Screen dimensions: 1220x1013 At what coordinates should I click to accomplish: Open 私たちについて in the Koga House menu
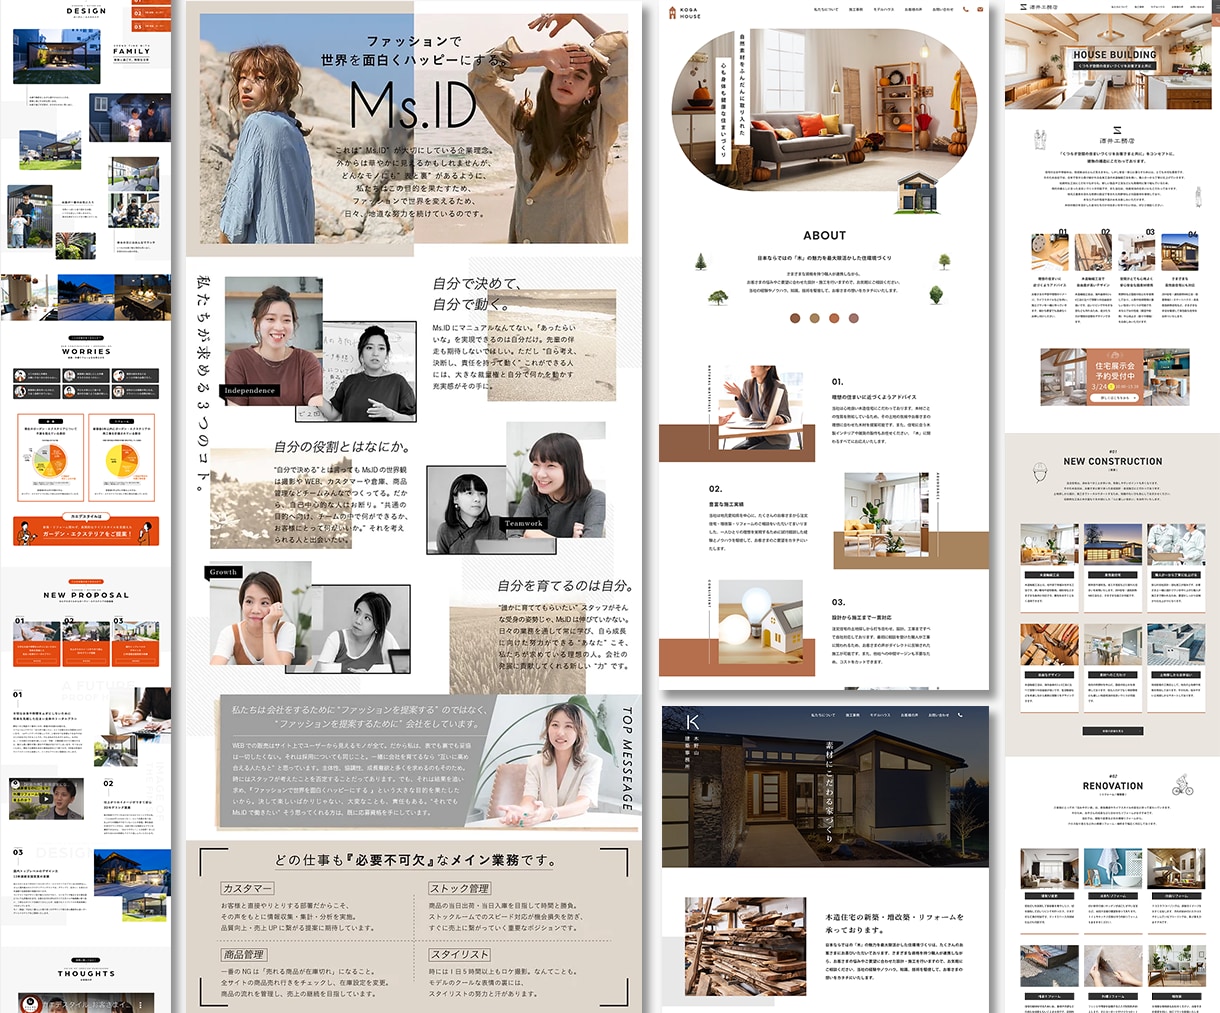826,10
